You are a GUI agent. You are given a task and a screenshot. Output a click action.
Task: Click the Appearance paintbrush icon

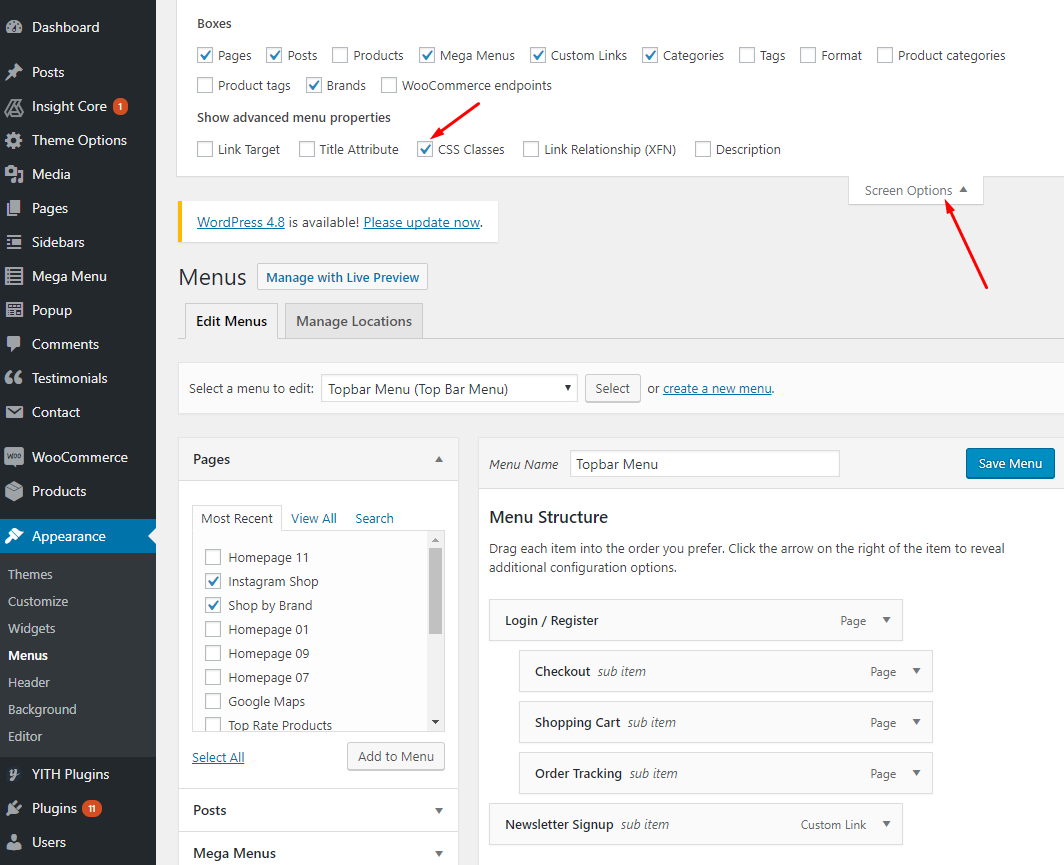[x=14, y=536]
